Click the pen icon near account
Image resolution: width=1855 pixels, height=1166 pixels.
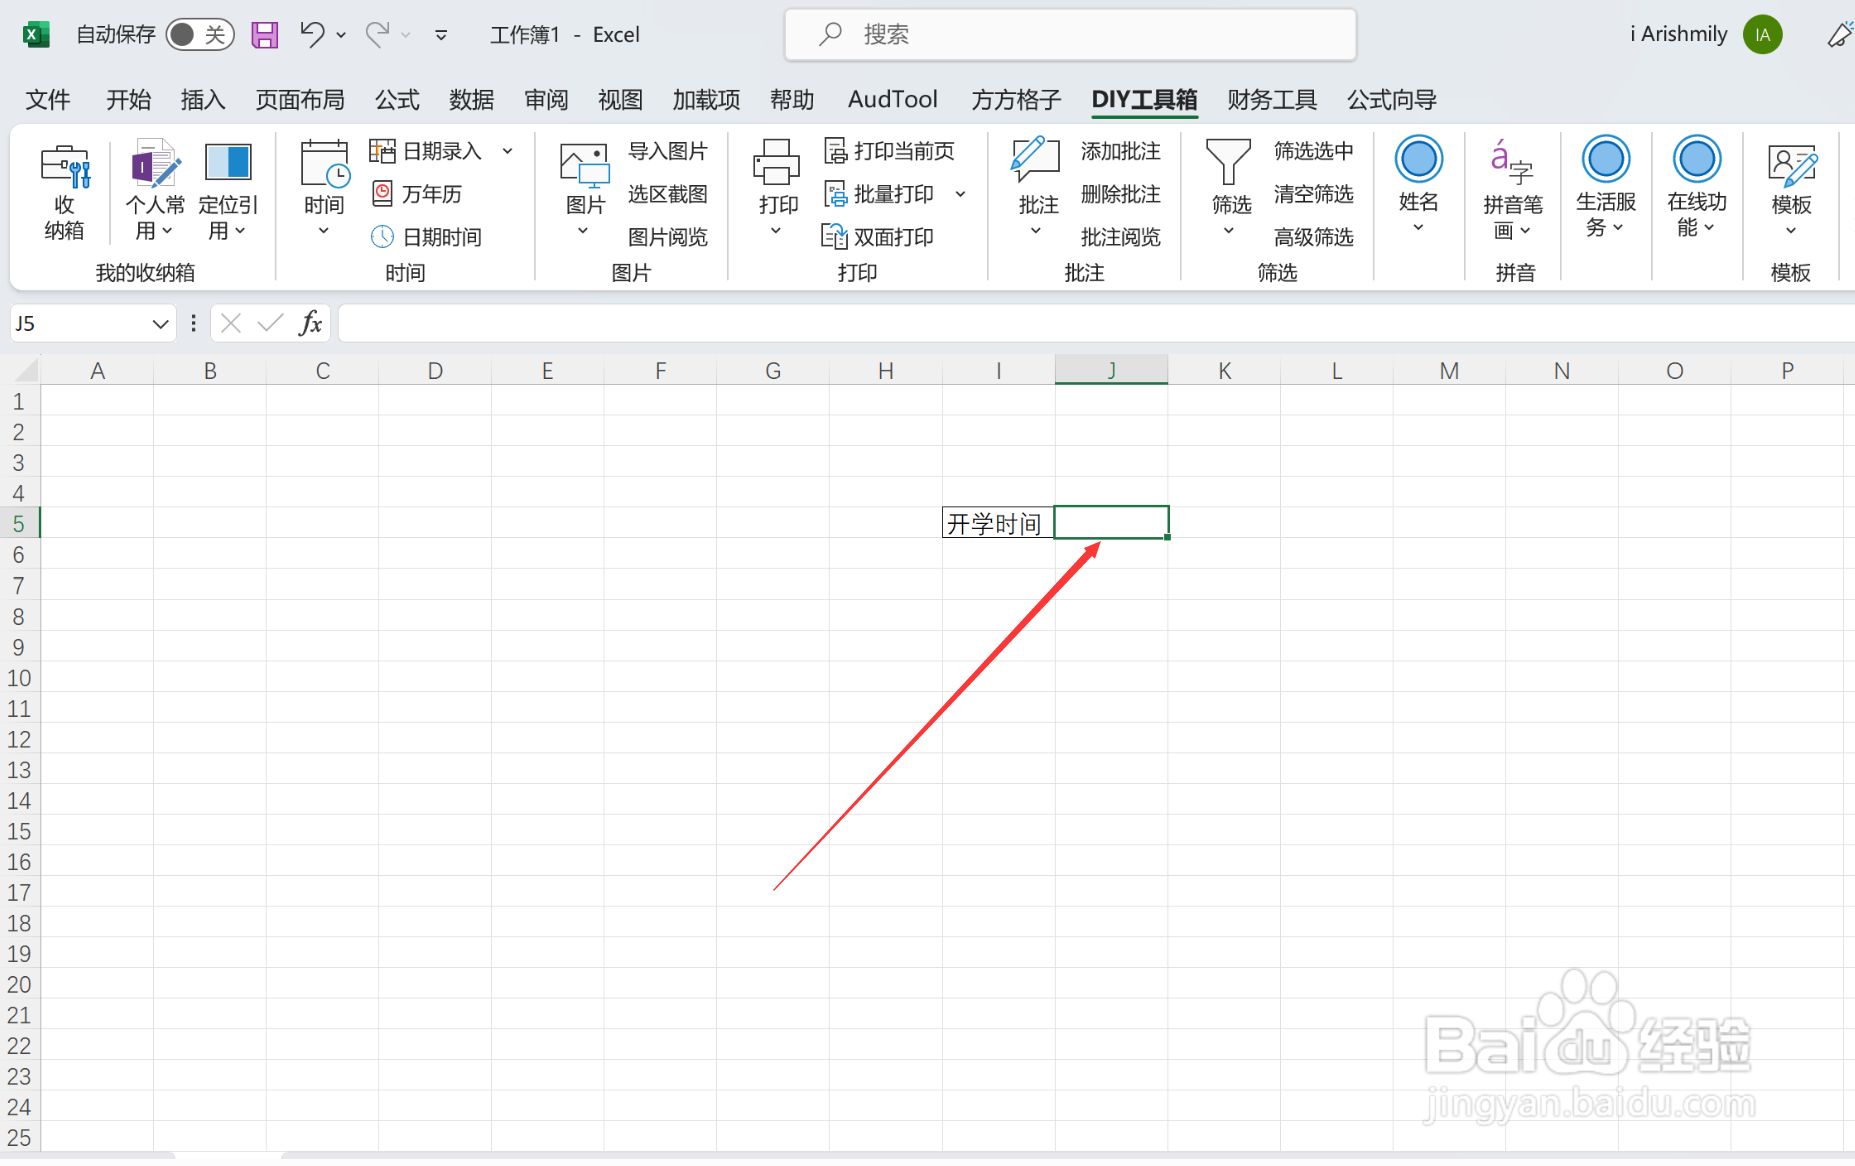[1839, 35]
